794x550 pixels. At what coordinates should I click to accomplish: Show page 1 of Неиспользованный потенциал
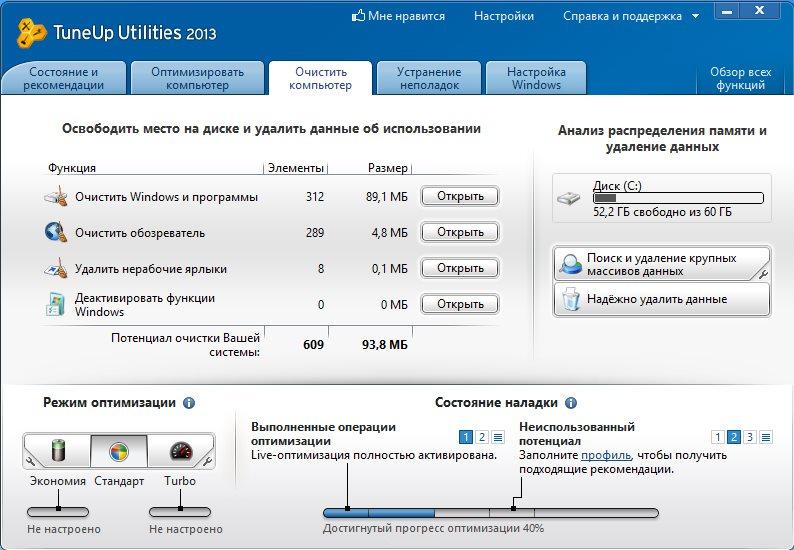point(718,437)
